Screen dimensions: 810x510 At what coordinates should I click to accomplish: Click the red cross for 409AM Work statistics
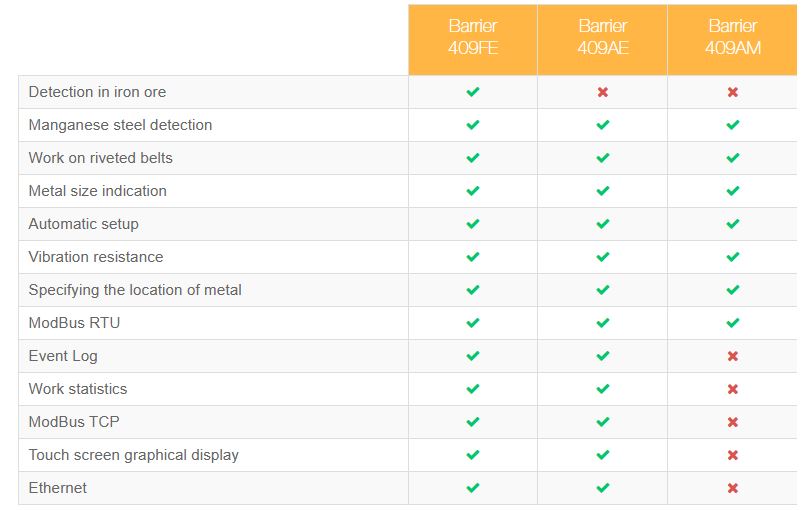[733, 389]
